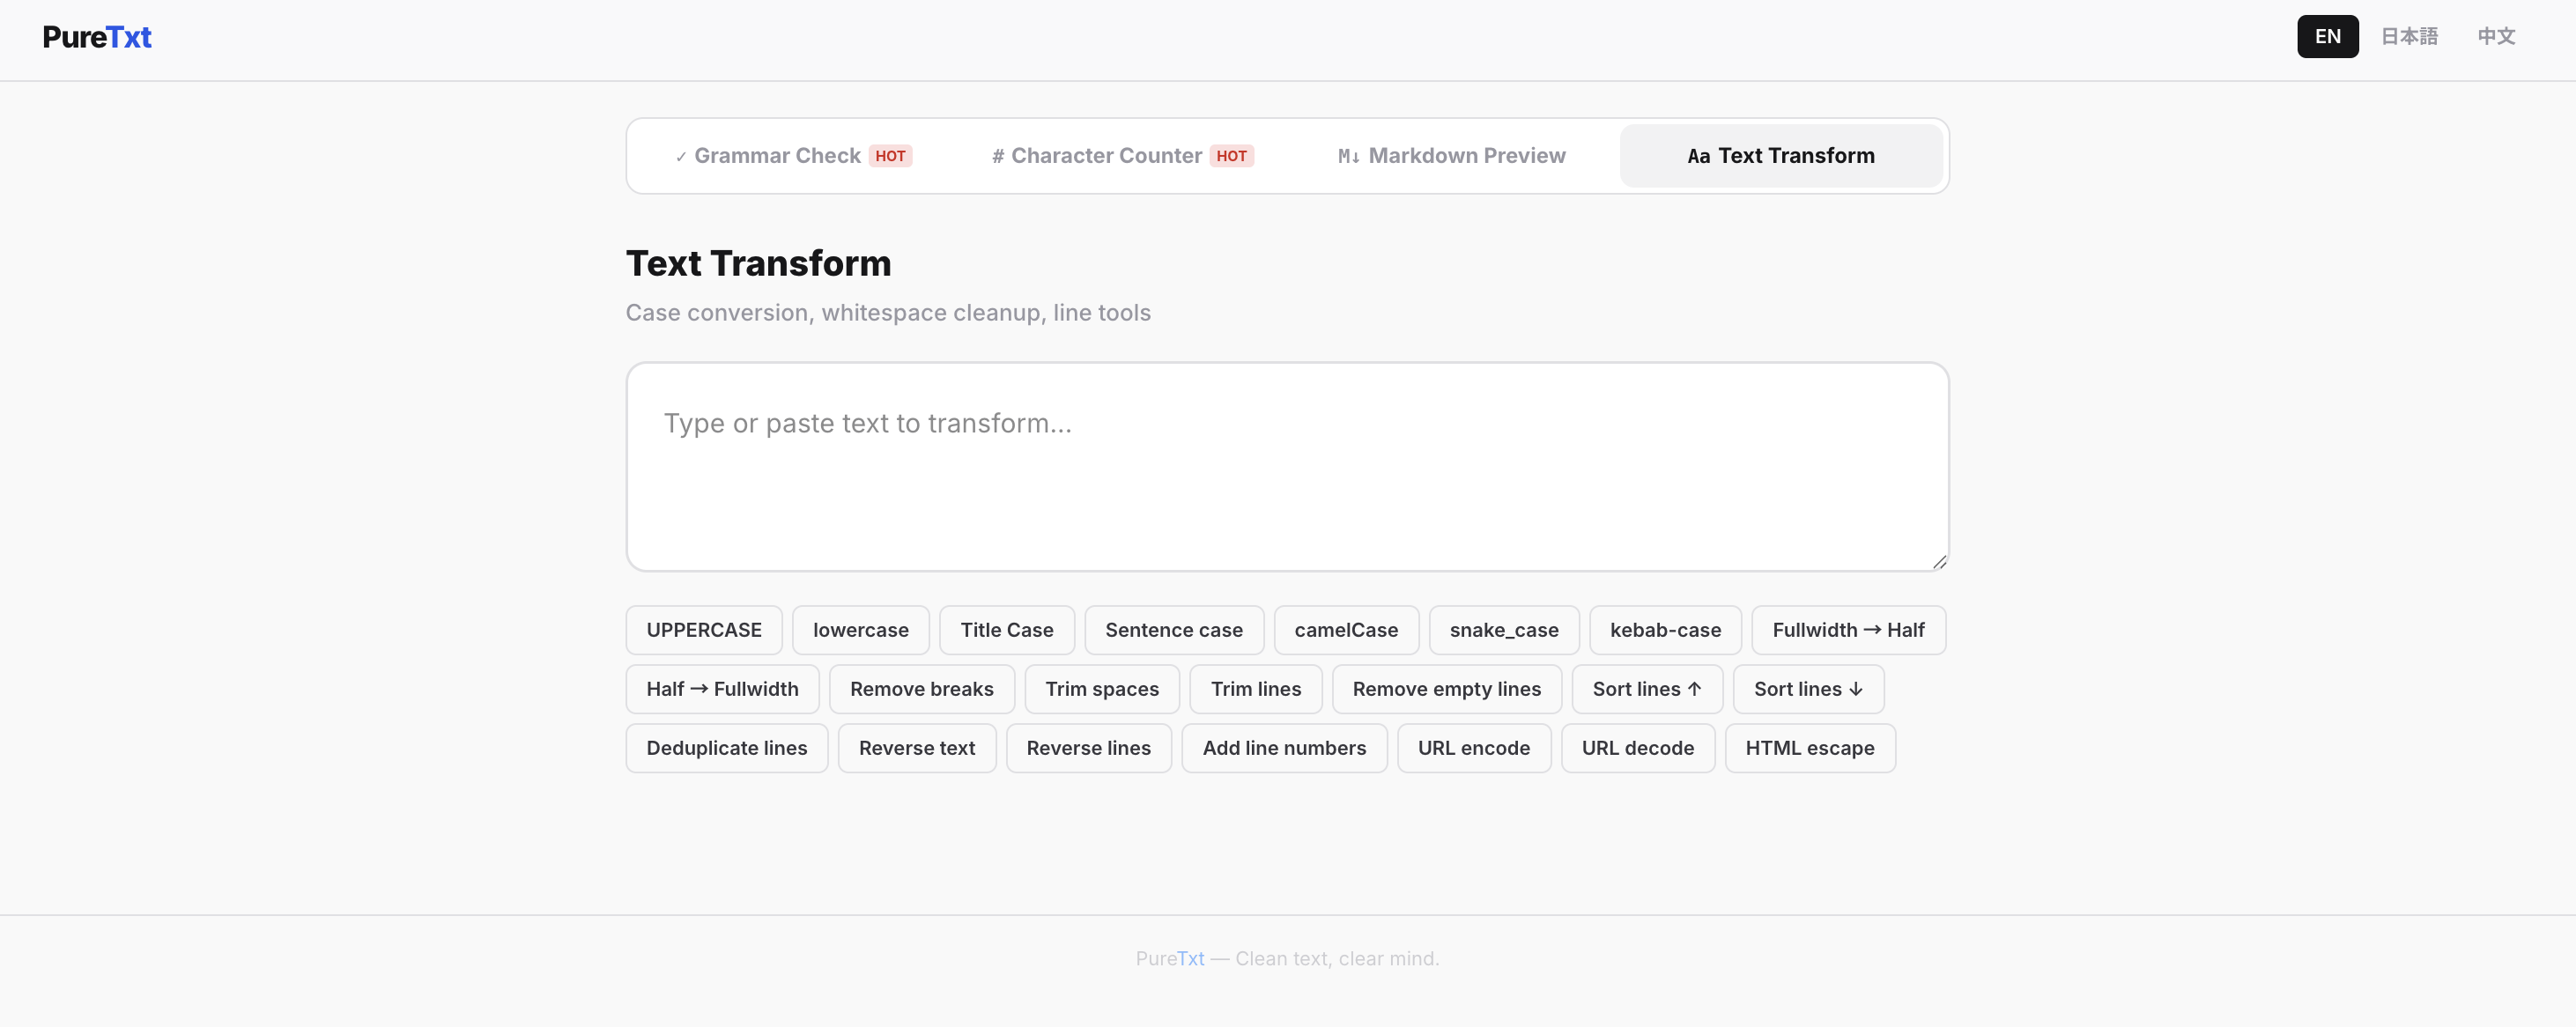Convert text to snake_case
The width and height of the screenshot is (2576, 1027).
[x=1503, y=630]
